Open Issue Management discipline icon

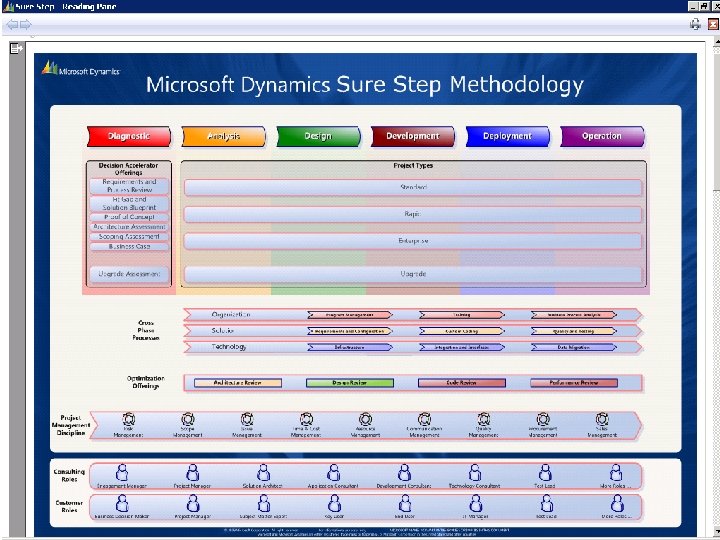pos(247,419)
